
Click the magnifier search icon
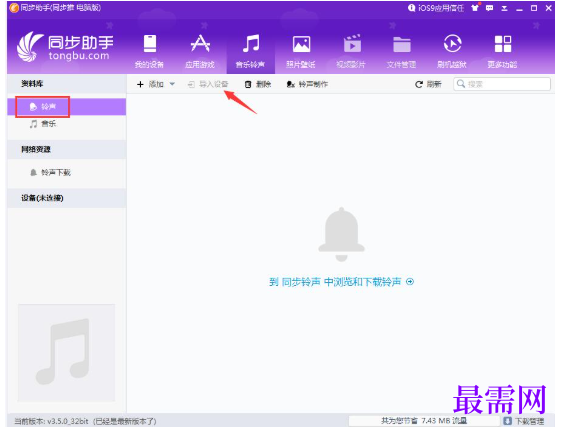click(461, 84)
